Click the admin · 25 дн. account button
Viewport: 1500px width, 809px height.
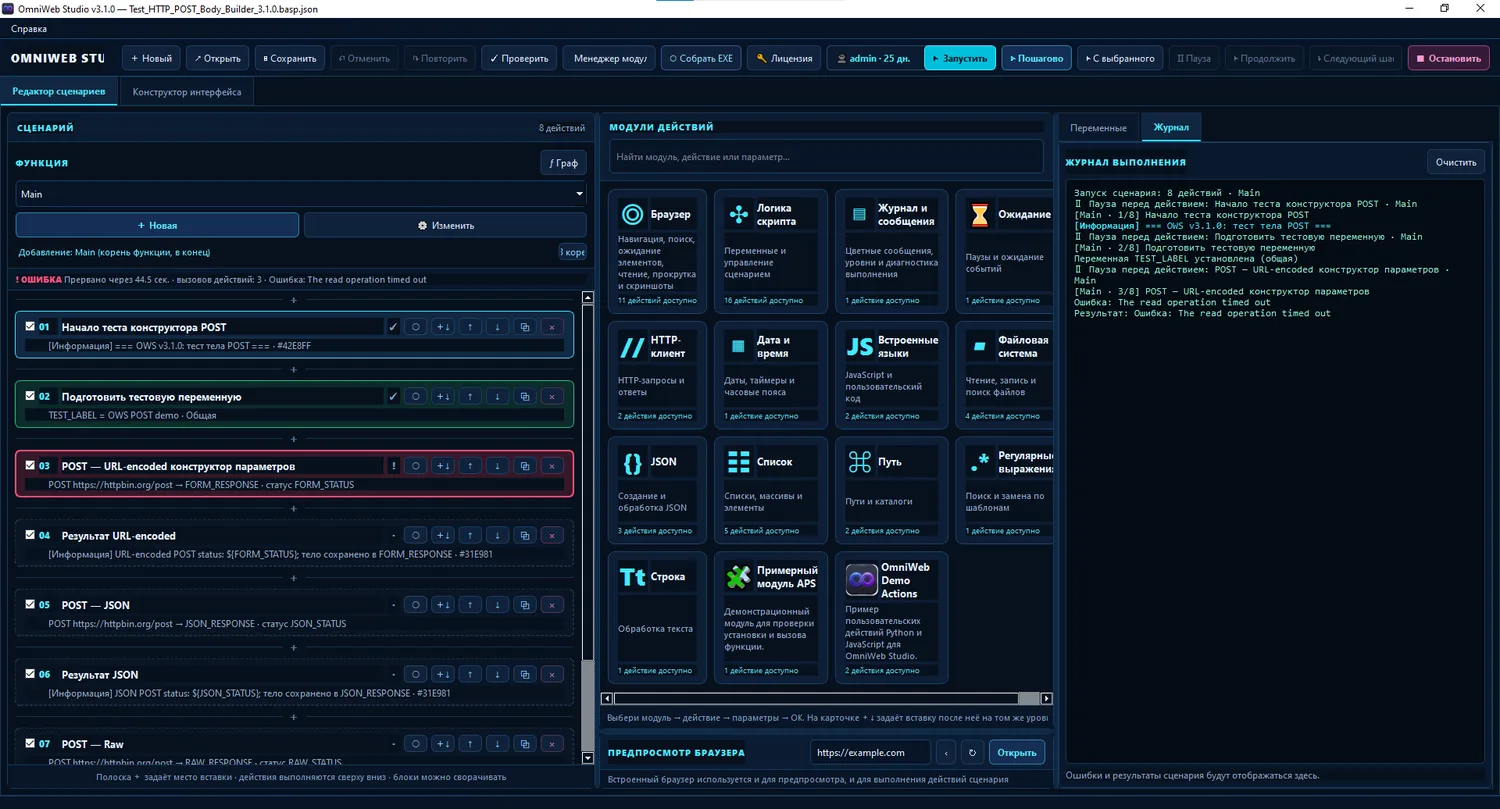[x=873, y=58]
